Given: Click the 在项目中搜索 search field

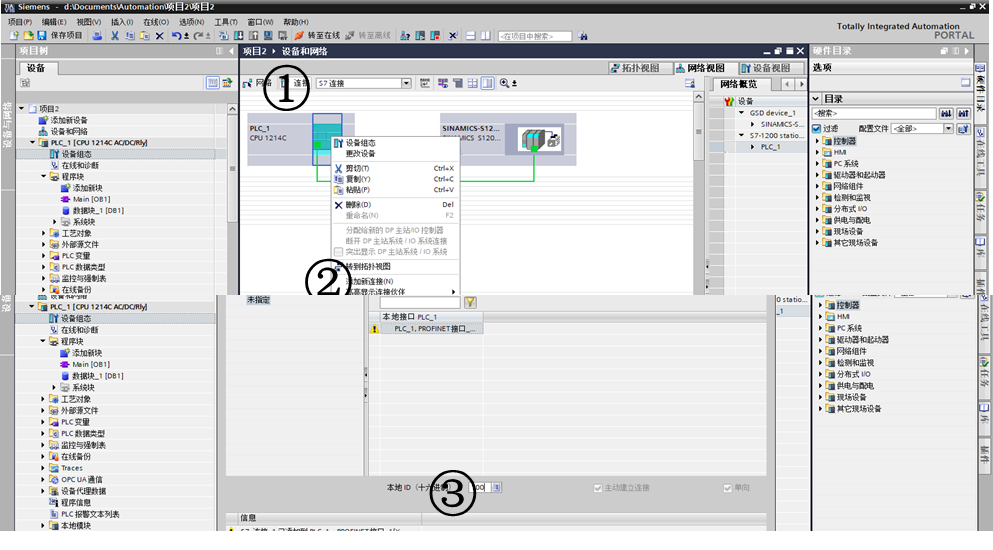Looking at the screenshot, I should tap(535, 36).
